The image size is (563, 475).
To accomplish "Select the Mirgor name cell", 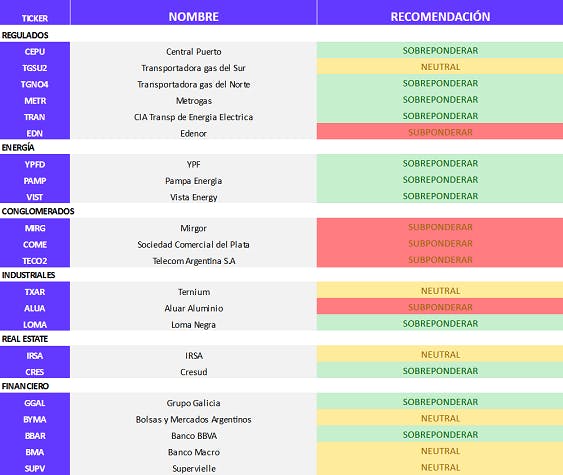I will pyautogui.click(x=194, y=228).
